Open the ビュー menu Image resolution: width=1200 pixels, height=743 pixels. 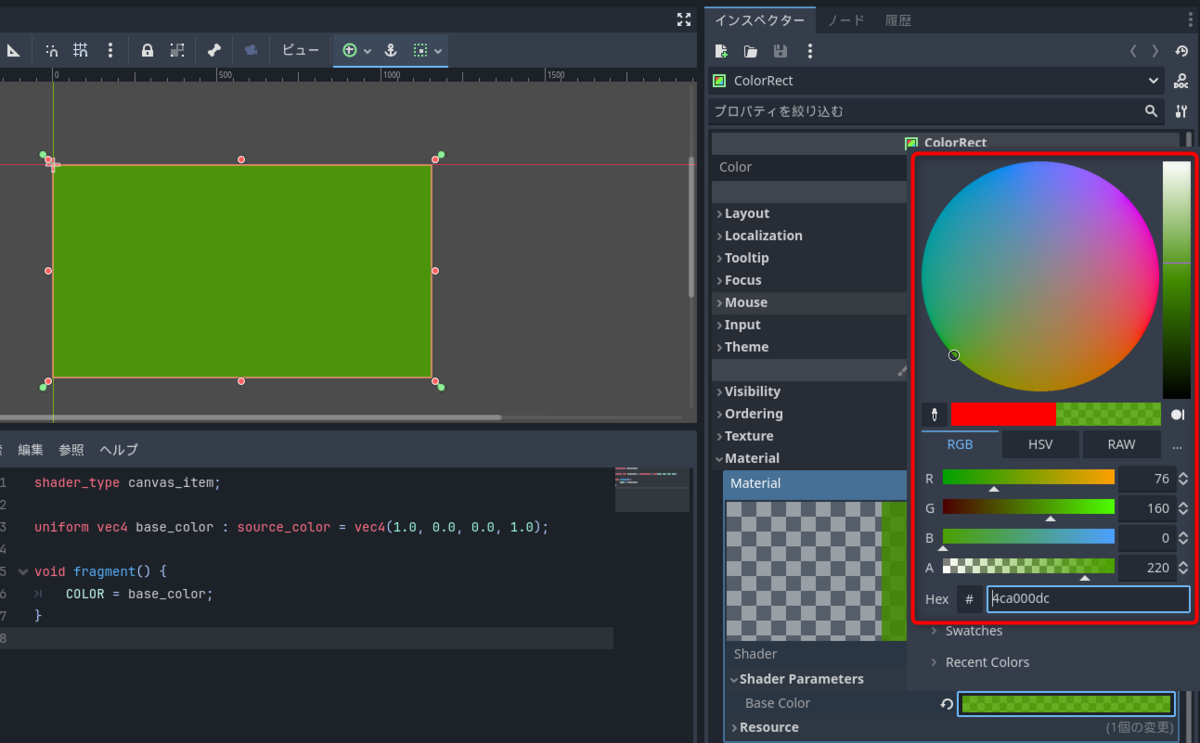click(300, 50)
